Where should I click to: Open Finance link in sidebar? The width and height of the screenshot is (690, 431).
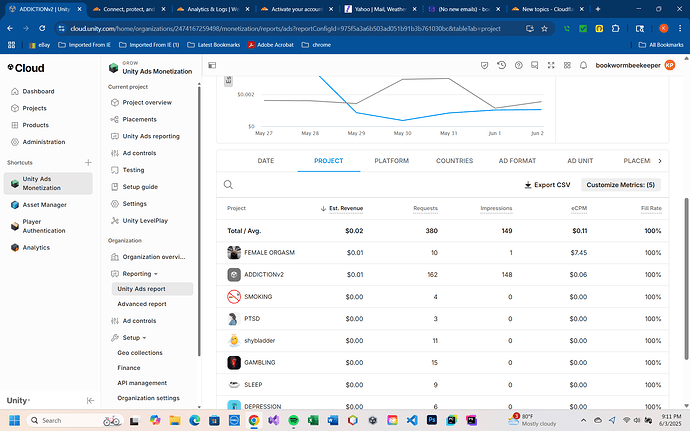pos(128,368)
